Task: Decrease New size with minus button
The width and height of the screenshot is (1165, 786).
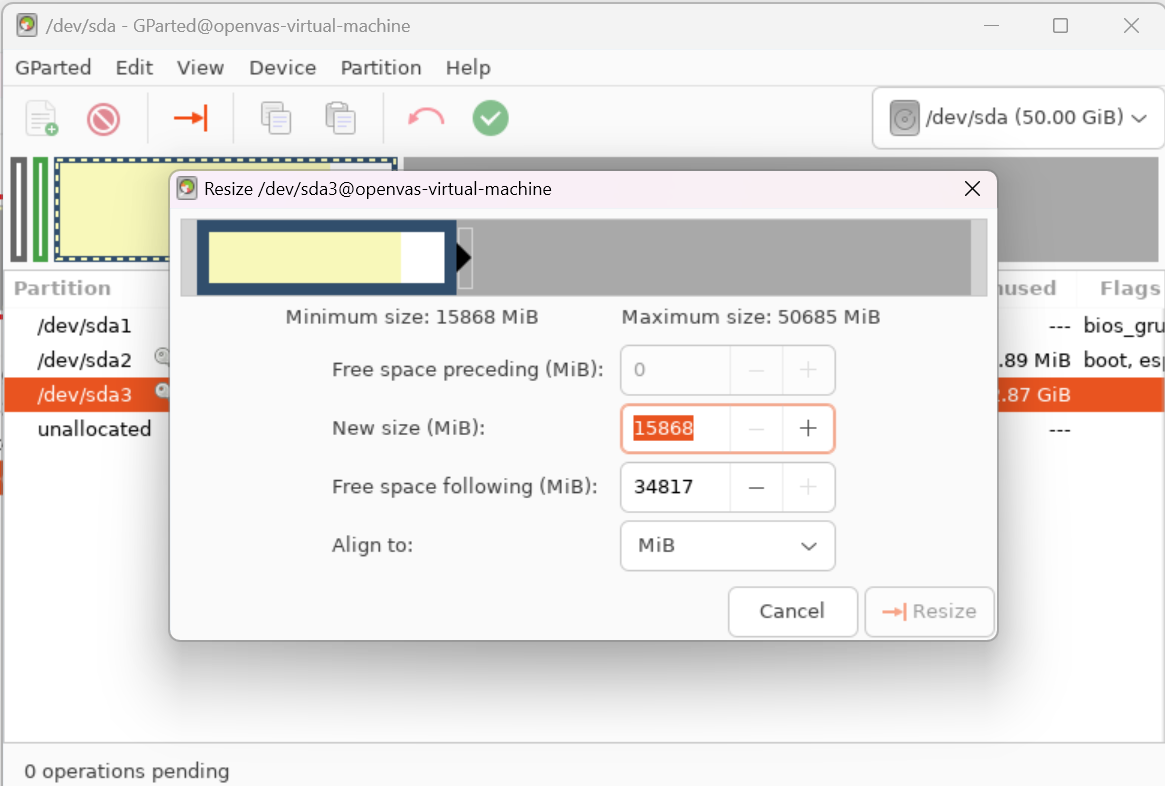Action: pos(756,429)
